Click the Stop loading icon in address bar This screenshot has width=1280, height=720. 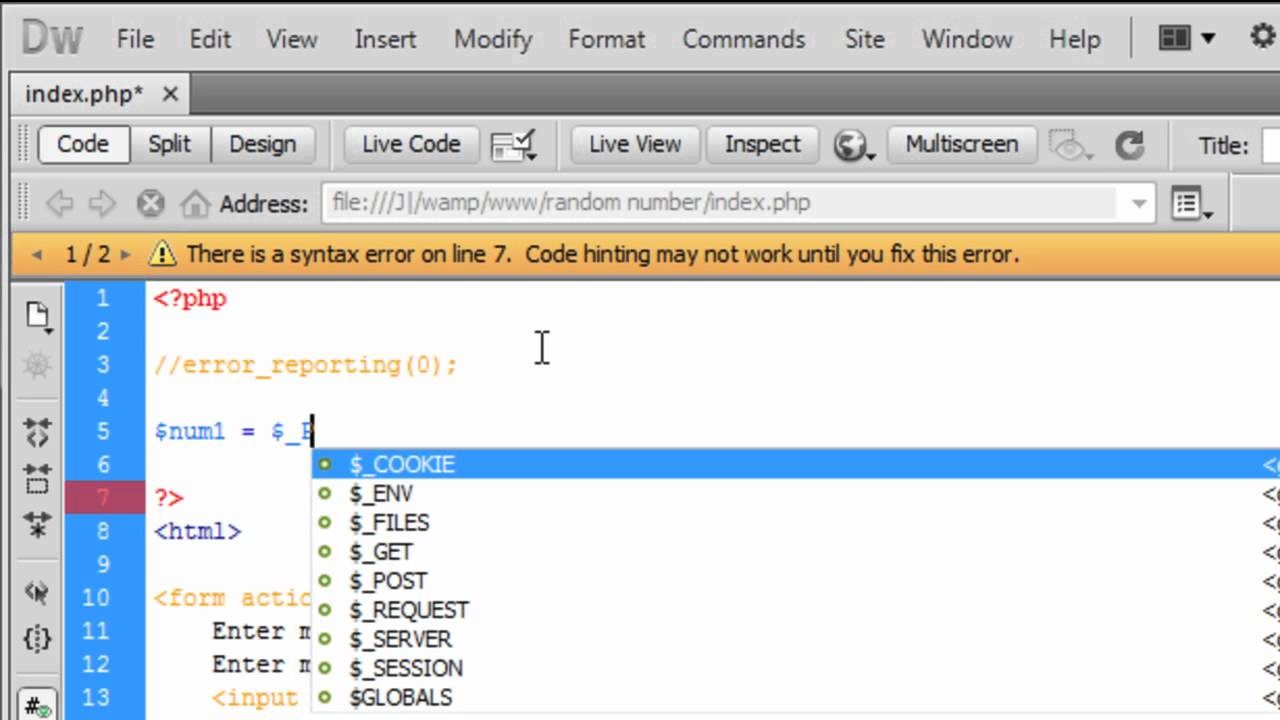[x=150, y=204]
